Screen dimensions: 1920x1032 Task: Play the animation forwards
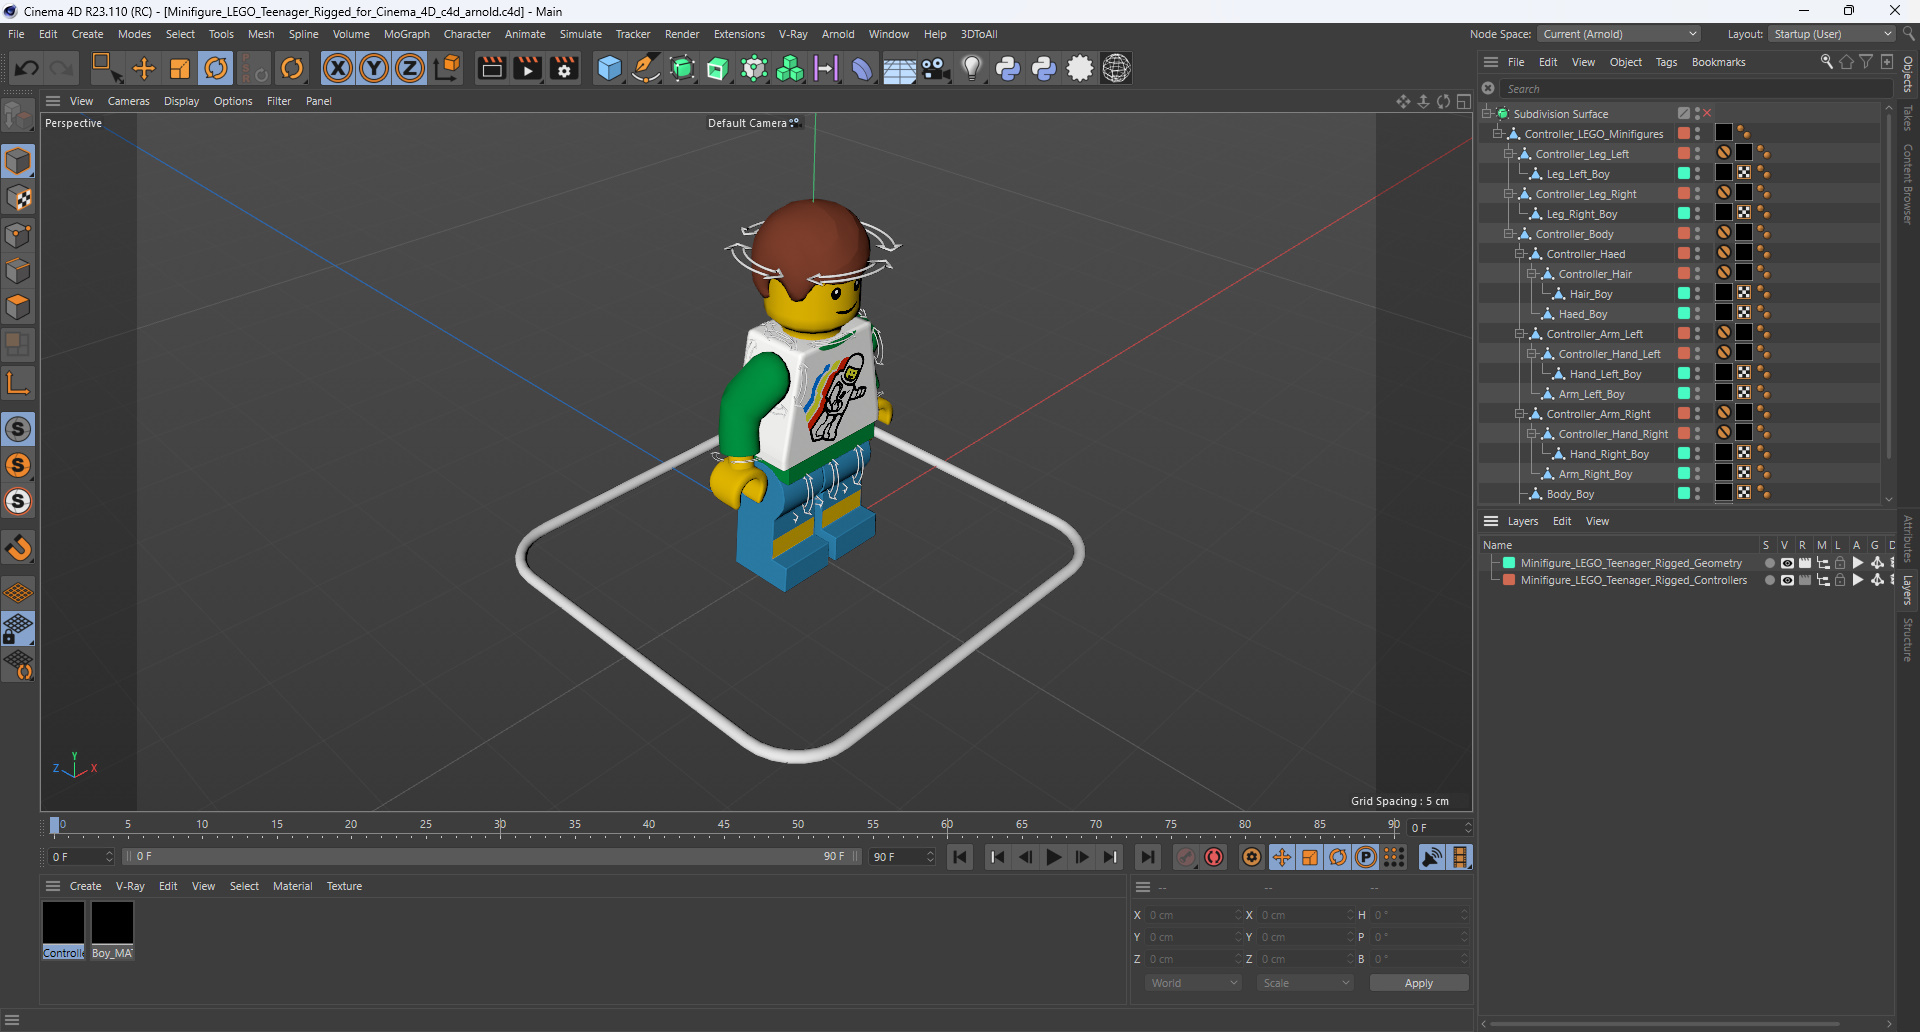[x=1054, y=857]
